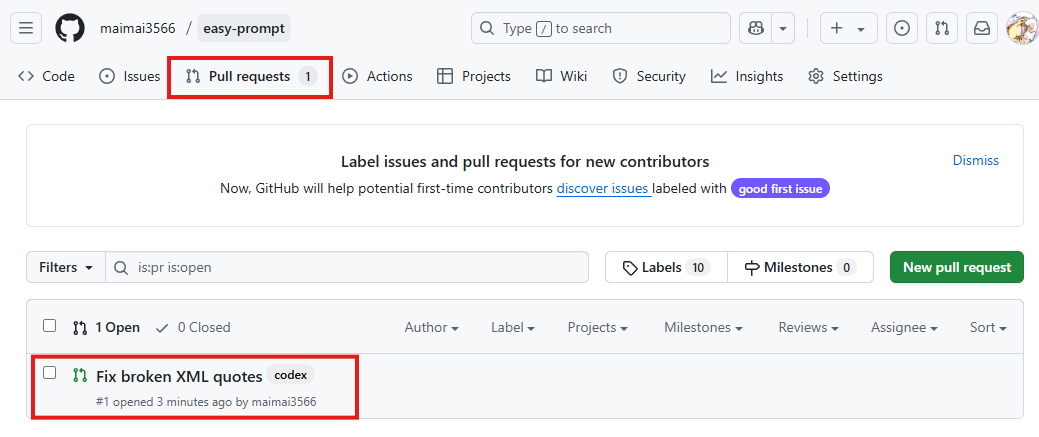Open the notifications inbox icon

[982, 29]
